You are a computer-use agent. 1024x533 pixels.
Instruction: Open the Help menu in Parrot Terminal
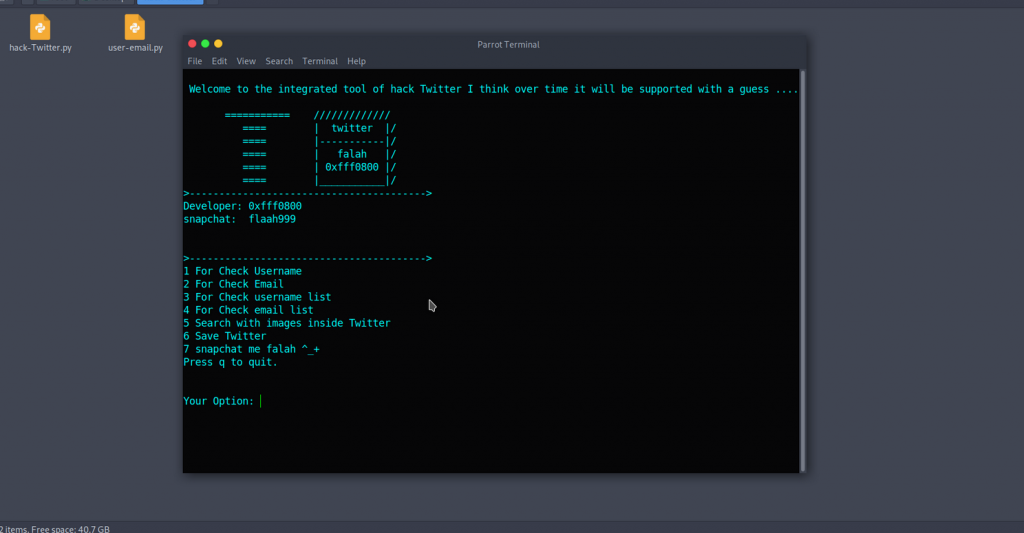point(356,61)
